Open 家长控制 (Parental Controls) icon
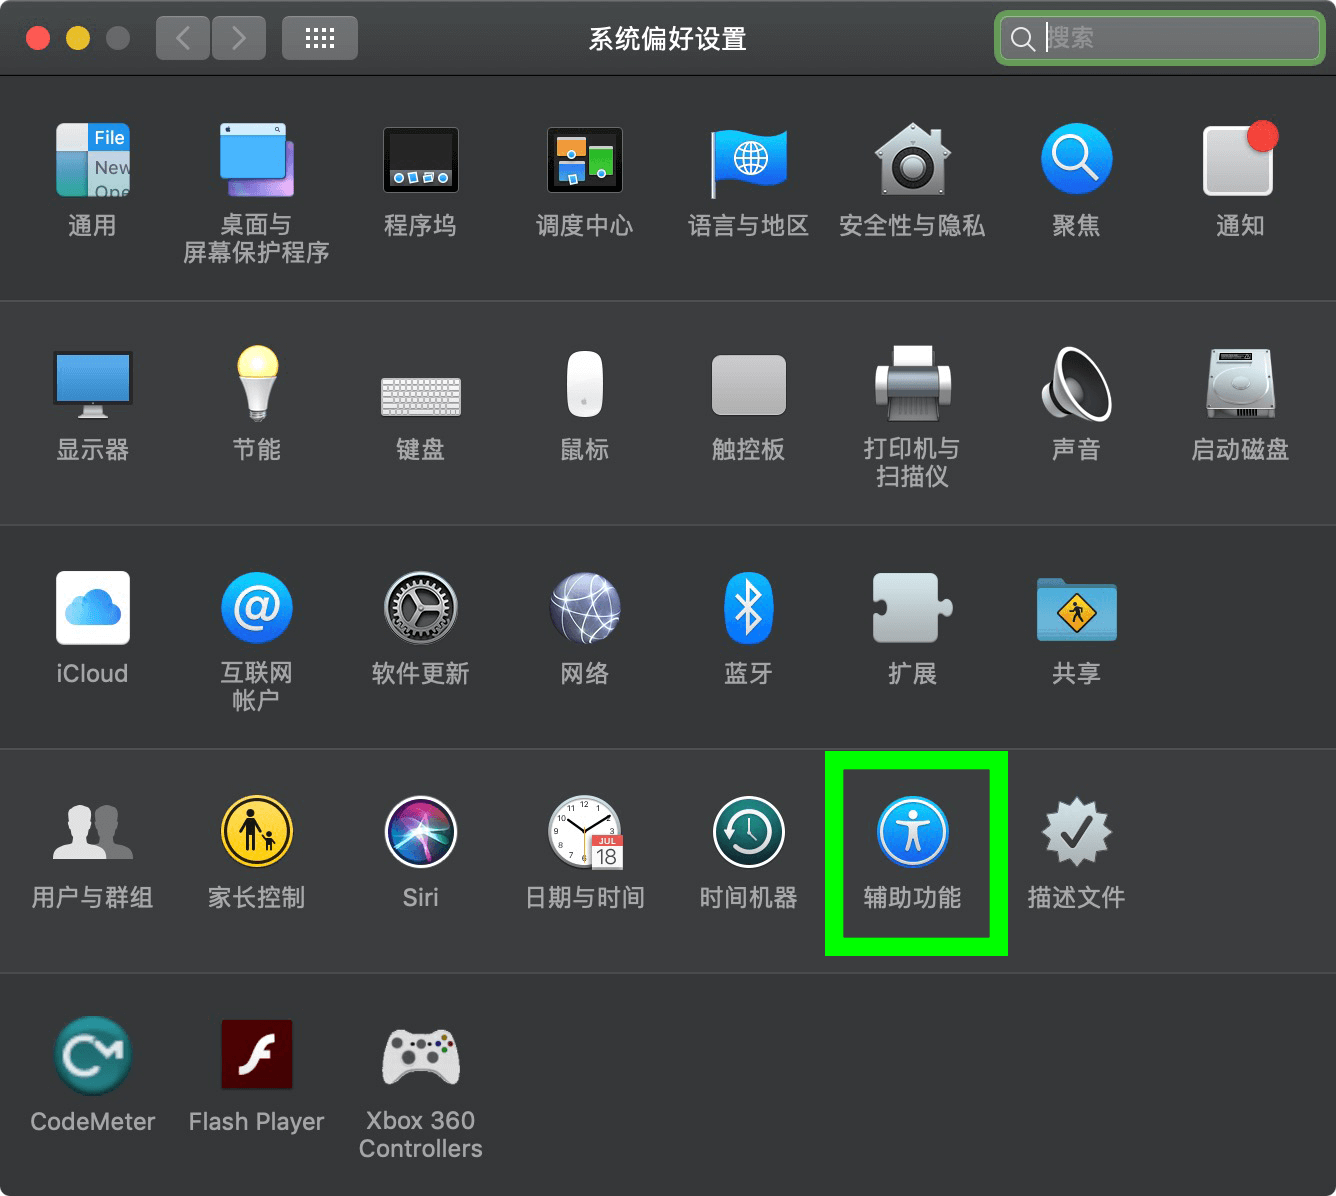 coord(257,832)
